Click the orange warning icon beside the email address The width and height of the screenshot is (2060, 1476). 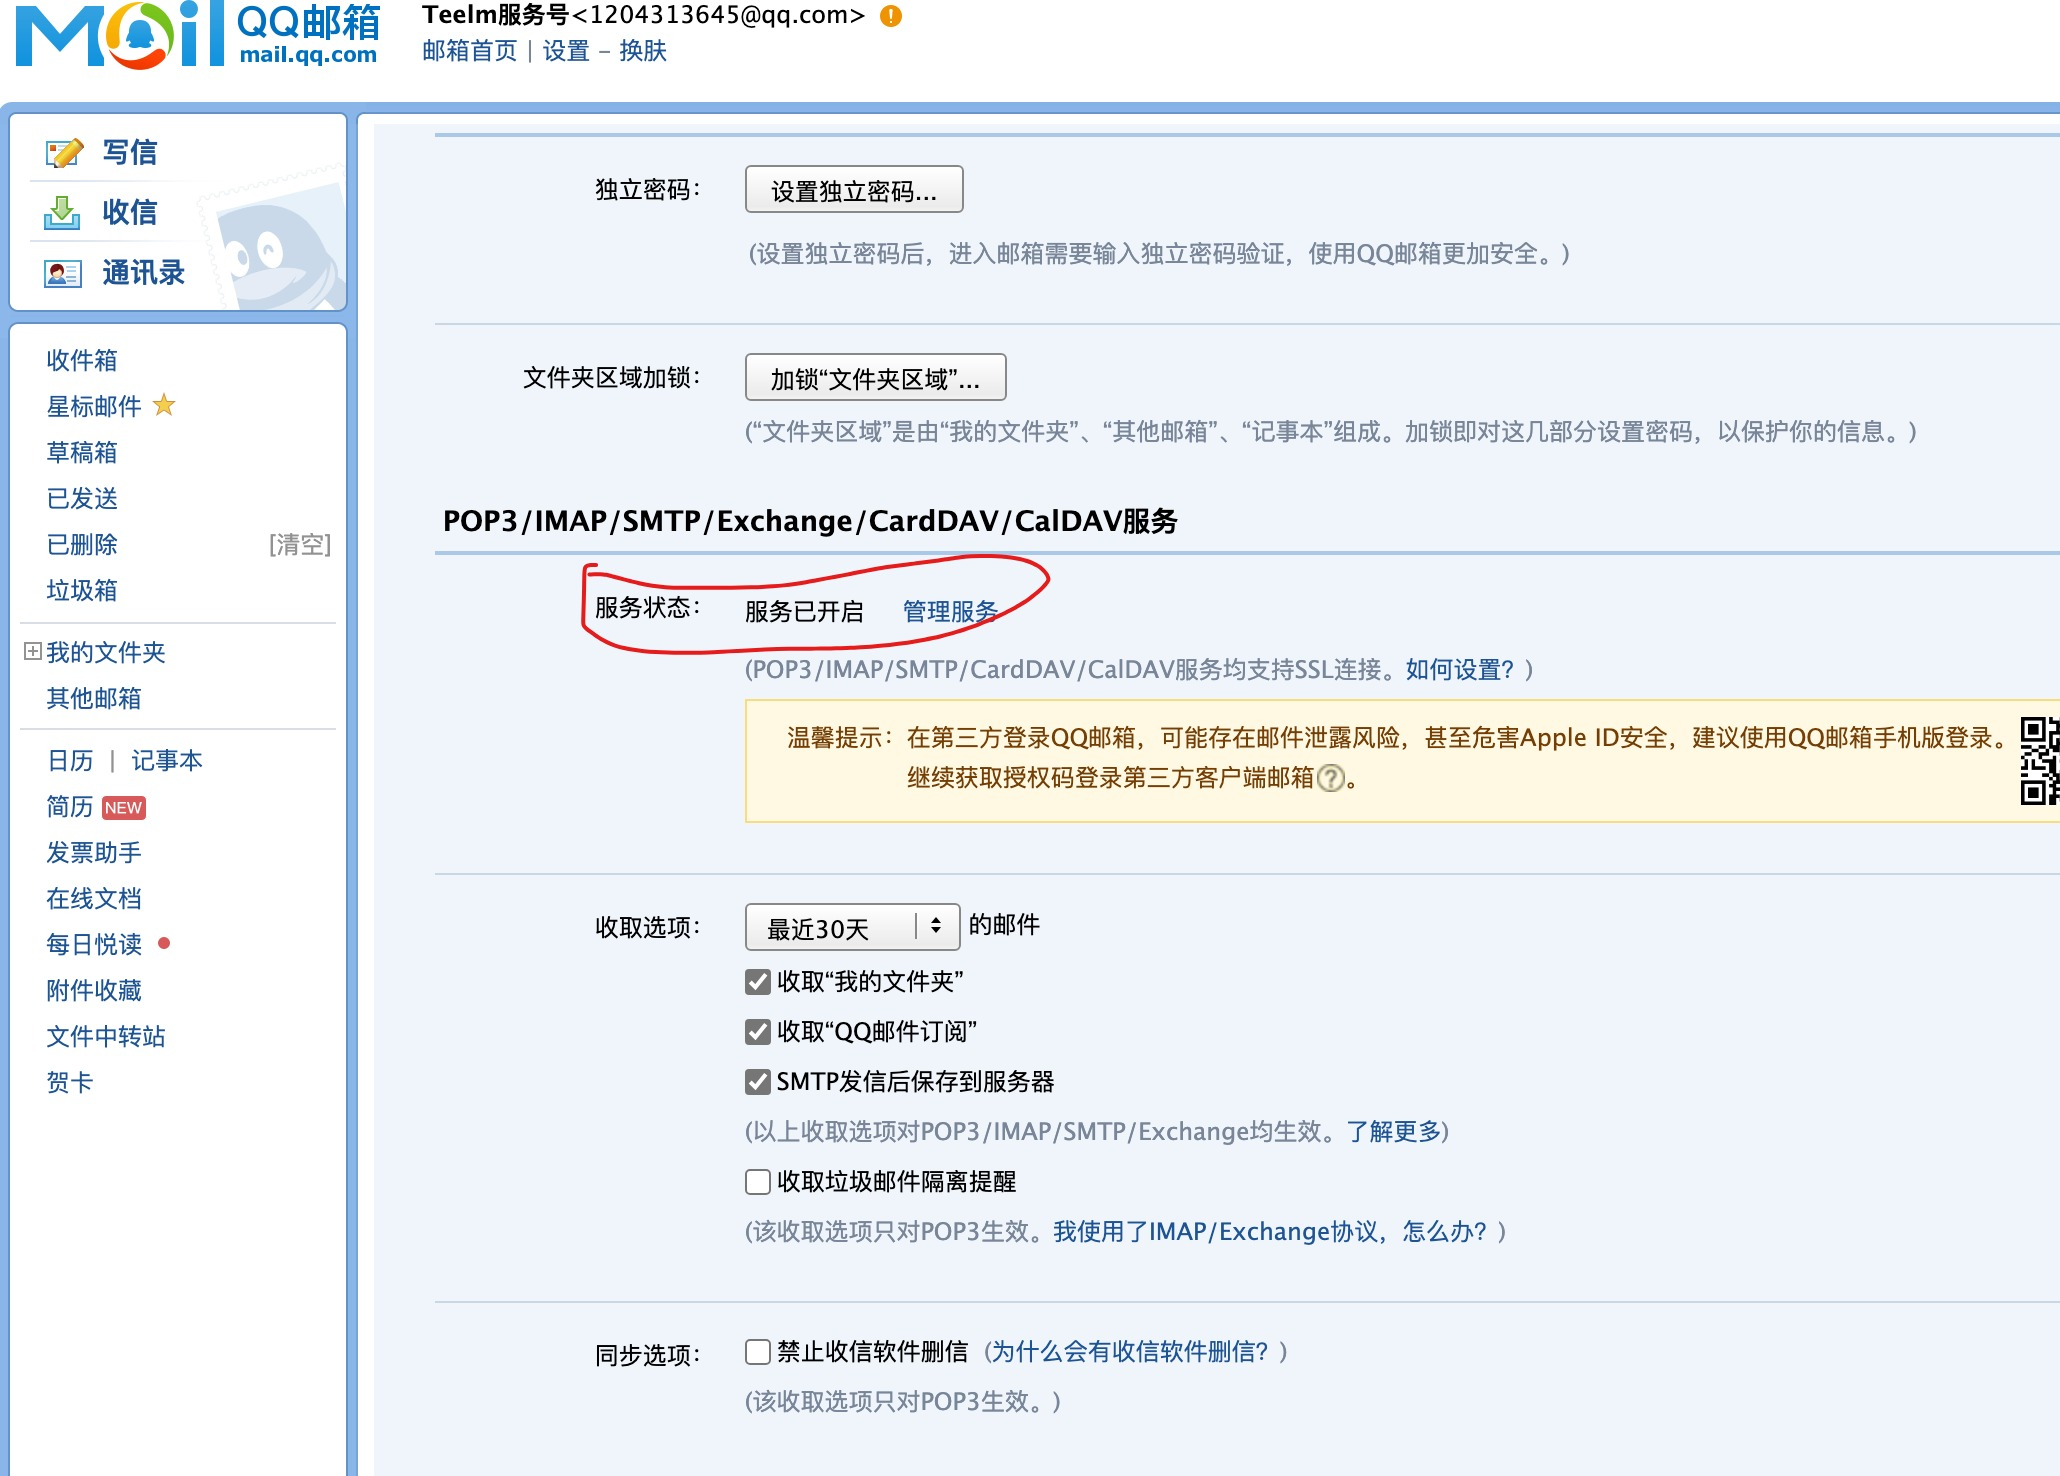(891, 16)
